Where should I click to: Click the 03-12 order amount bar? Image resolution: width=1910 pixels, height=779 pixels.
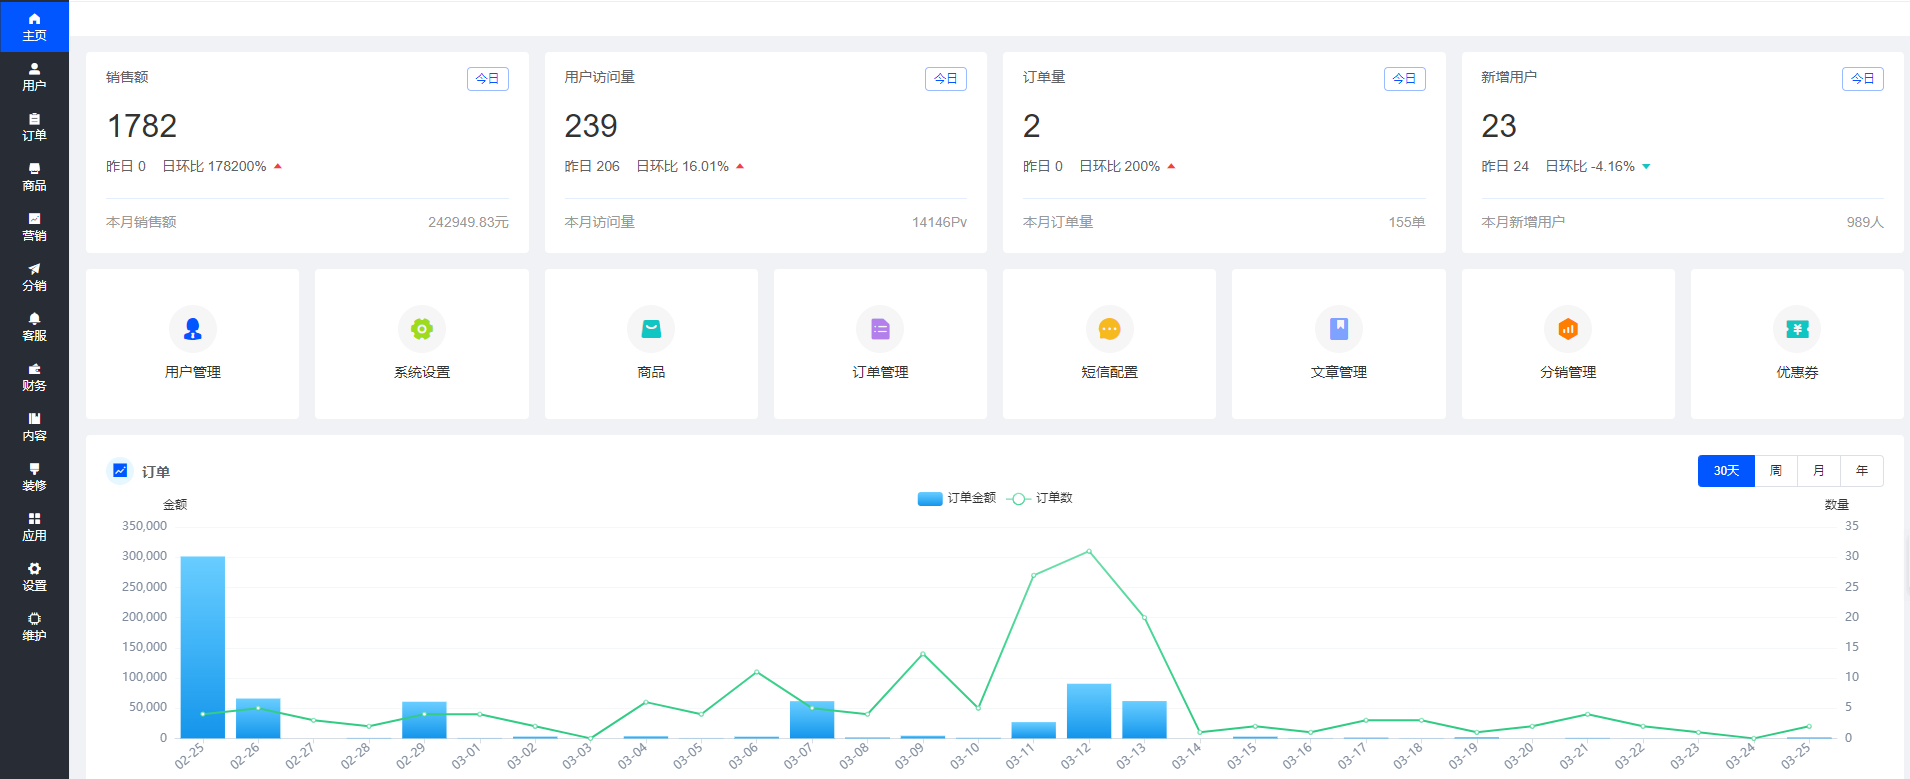[1089, 711]
